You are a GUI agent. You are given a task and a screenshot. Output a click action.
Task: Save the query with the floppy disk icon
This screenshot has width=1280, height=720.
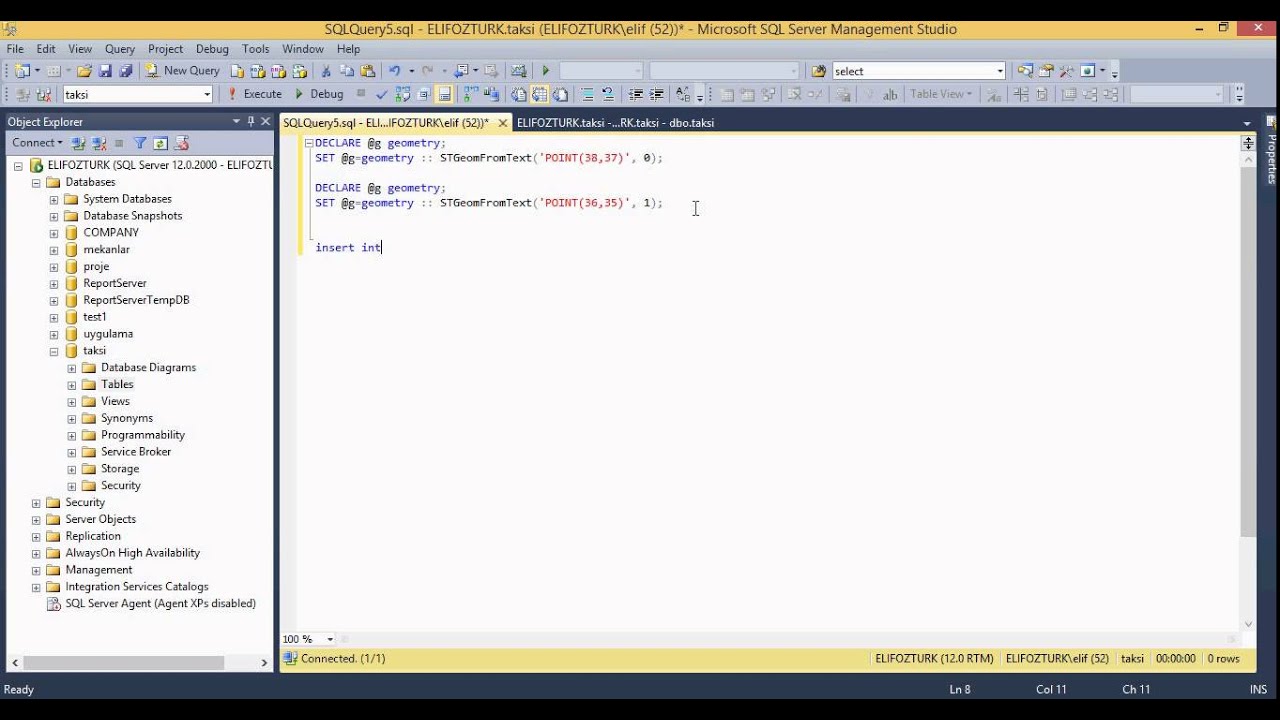click(x=105, y=71)
